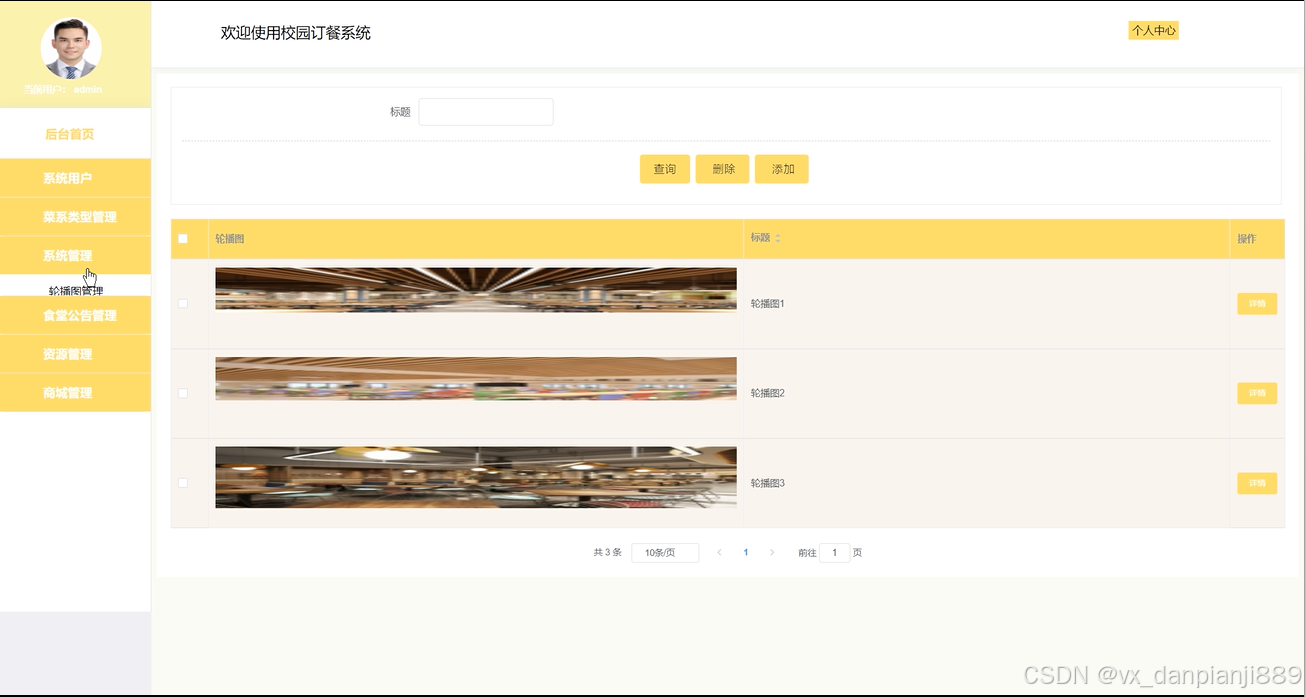The image size is (1306, 697).
Task: Open 详情 for 轮播图1
Action: (1257, 304)
